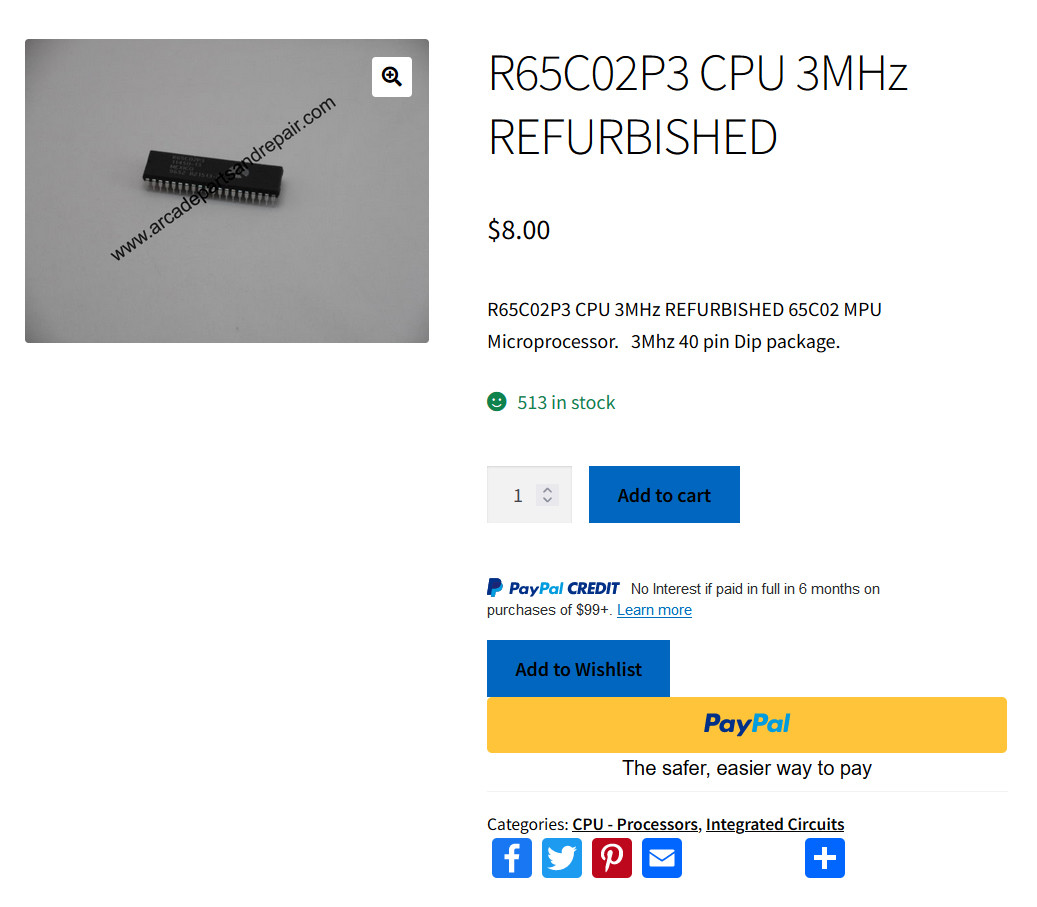Add this item to Wishlist
The height and width of the screenshot is (907, 1037).
(578, 669)
